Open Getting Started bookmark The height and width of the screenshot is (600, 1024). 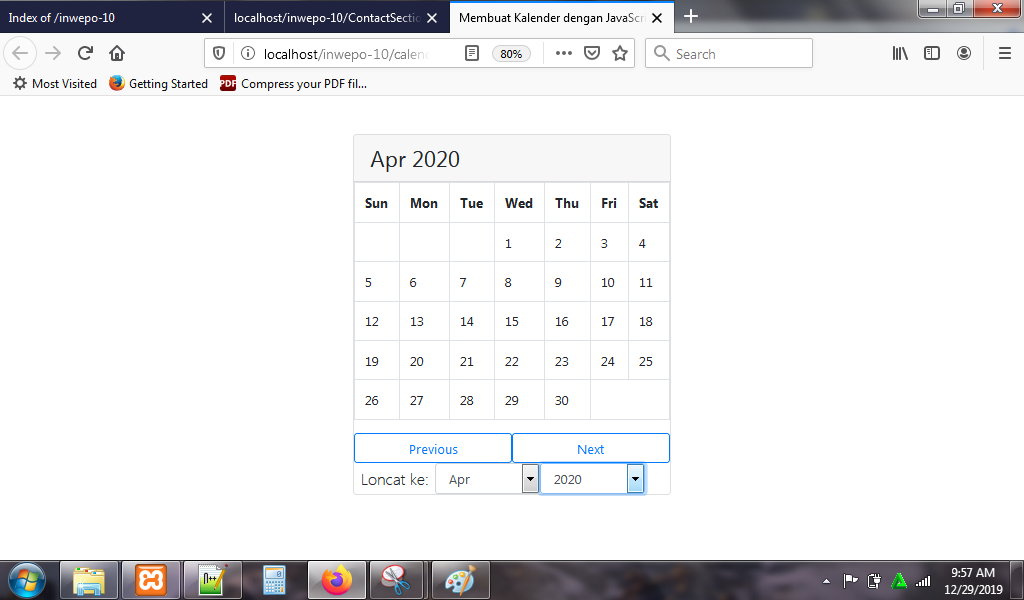click(x=158, y=84)
